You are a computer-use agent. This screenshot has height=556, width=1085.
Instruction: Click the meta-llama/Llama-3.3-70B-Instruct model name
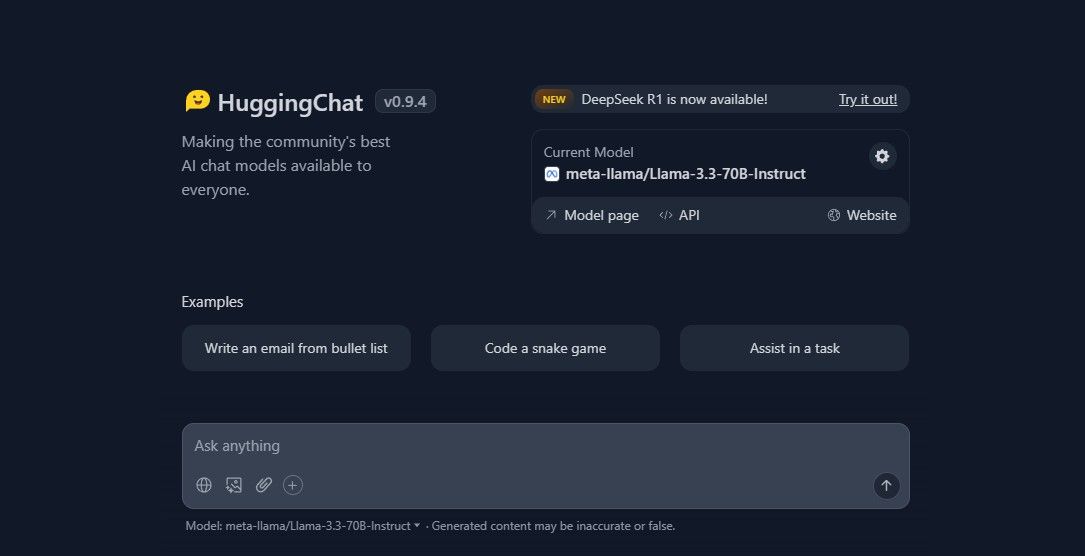tap(685, 174)
